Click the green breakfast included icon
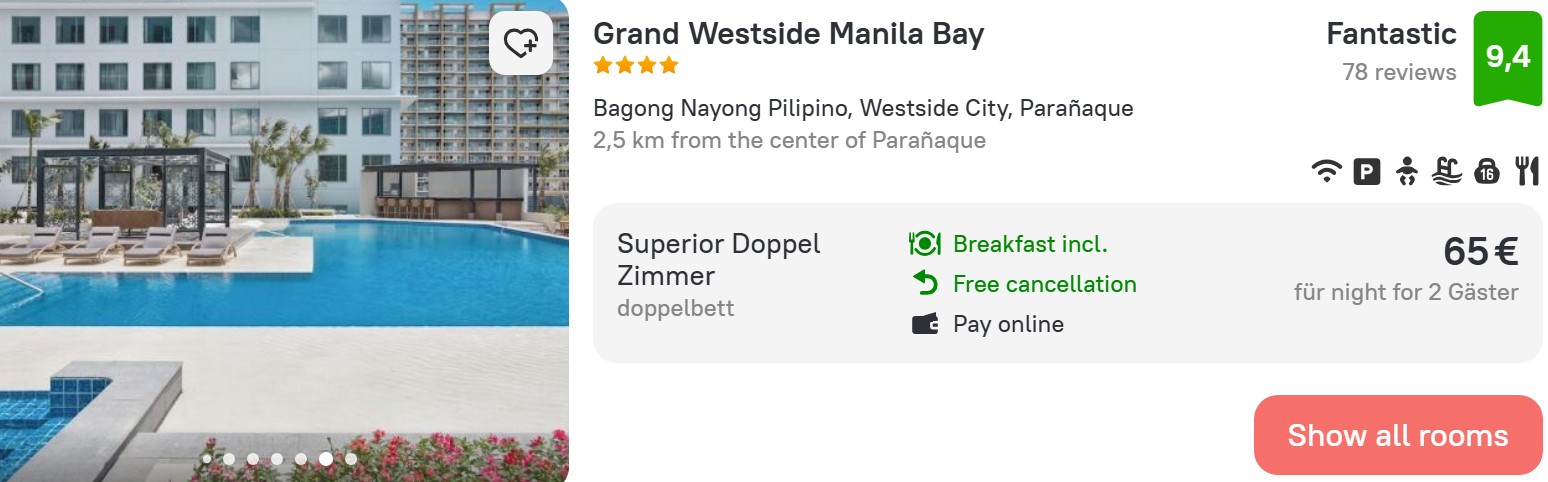The image size is (1548, 482). pos(925,244)
